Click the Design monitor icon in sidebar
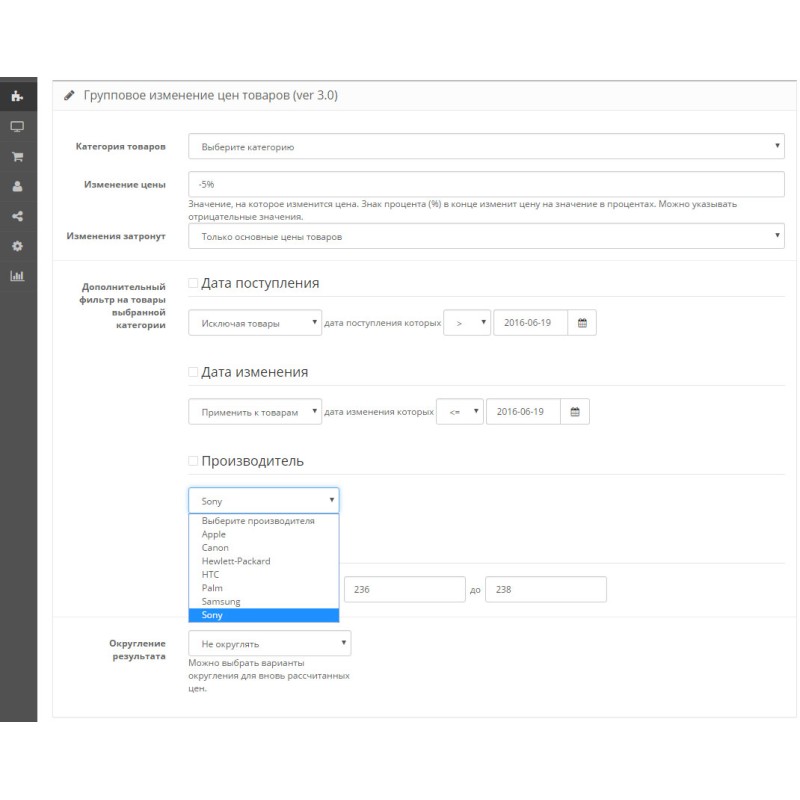This screenshot has height=800, width=800. coord(16,127)
